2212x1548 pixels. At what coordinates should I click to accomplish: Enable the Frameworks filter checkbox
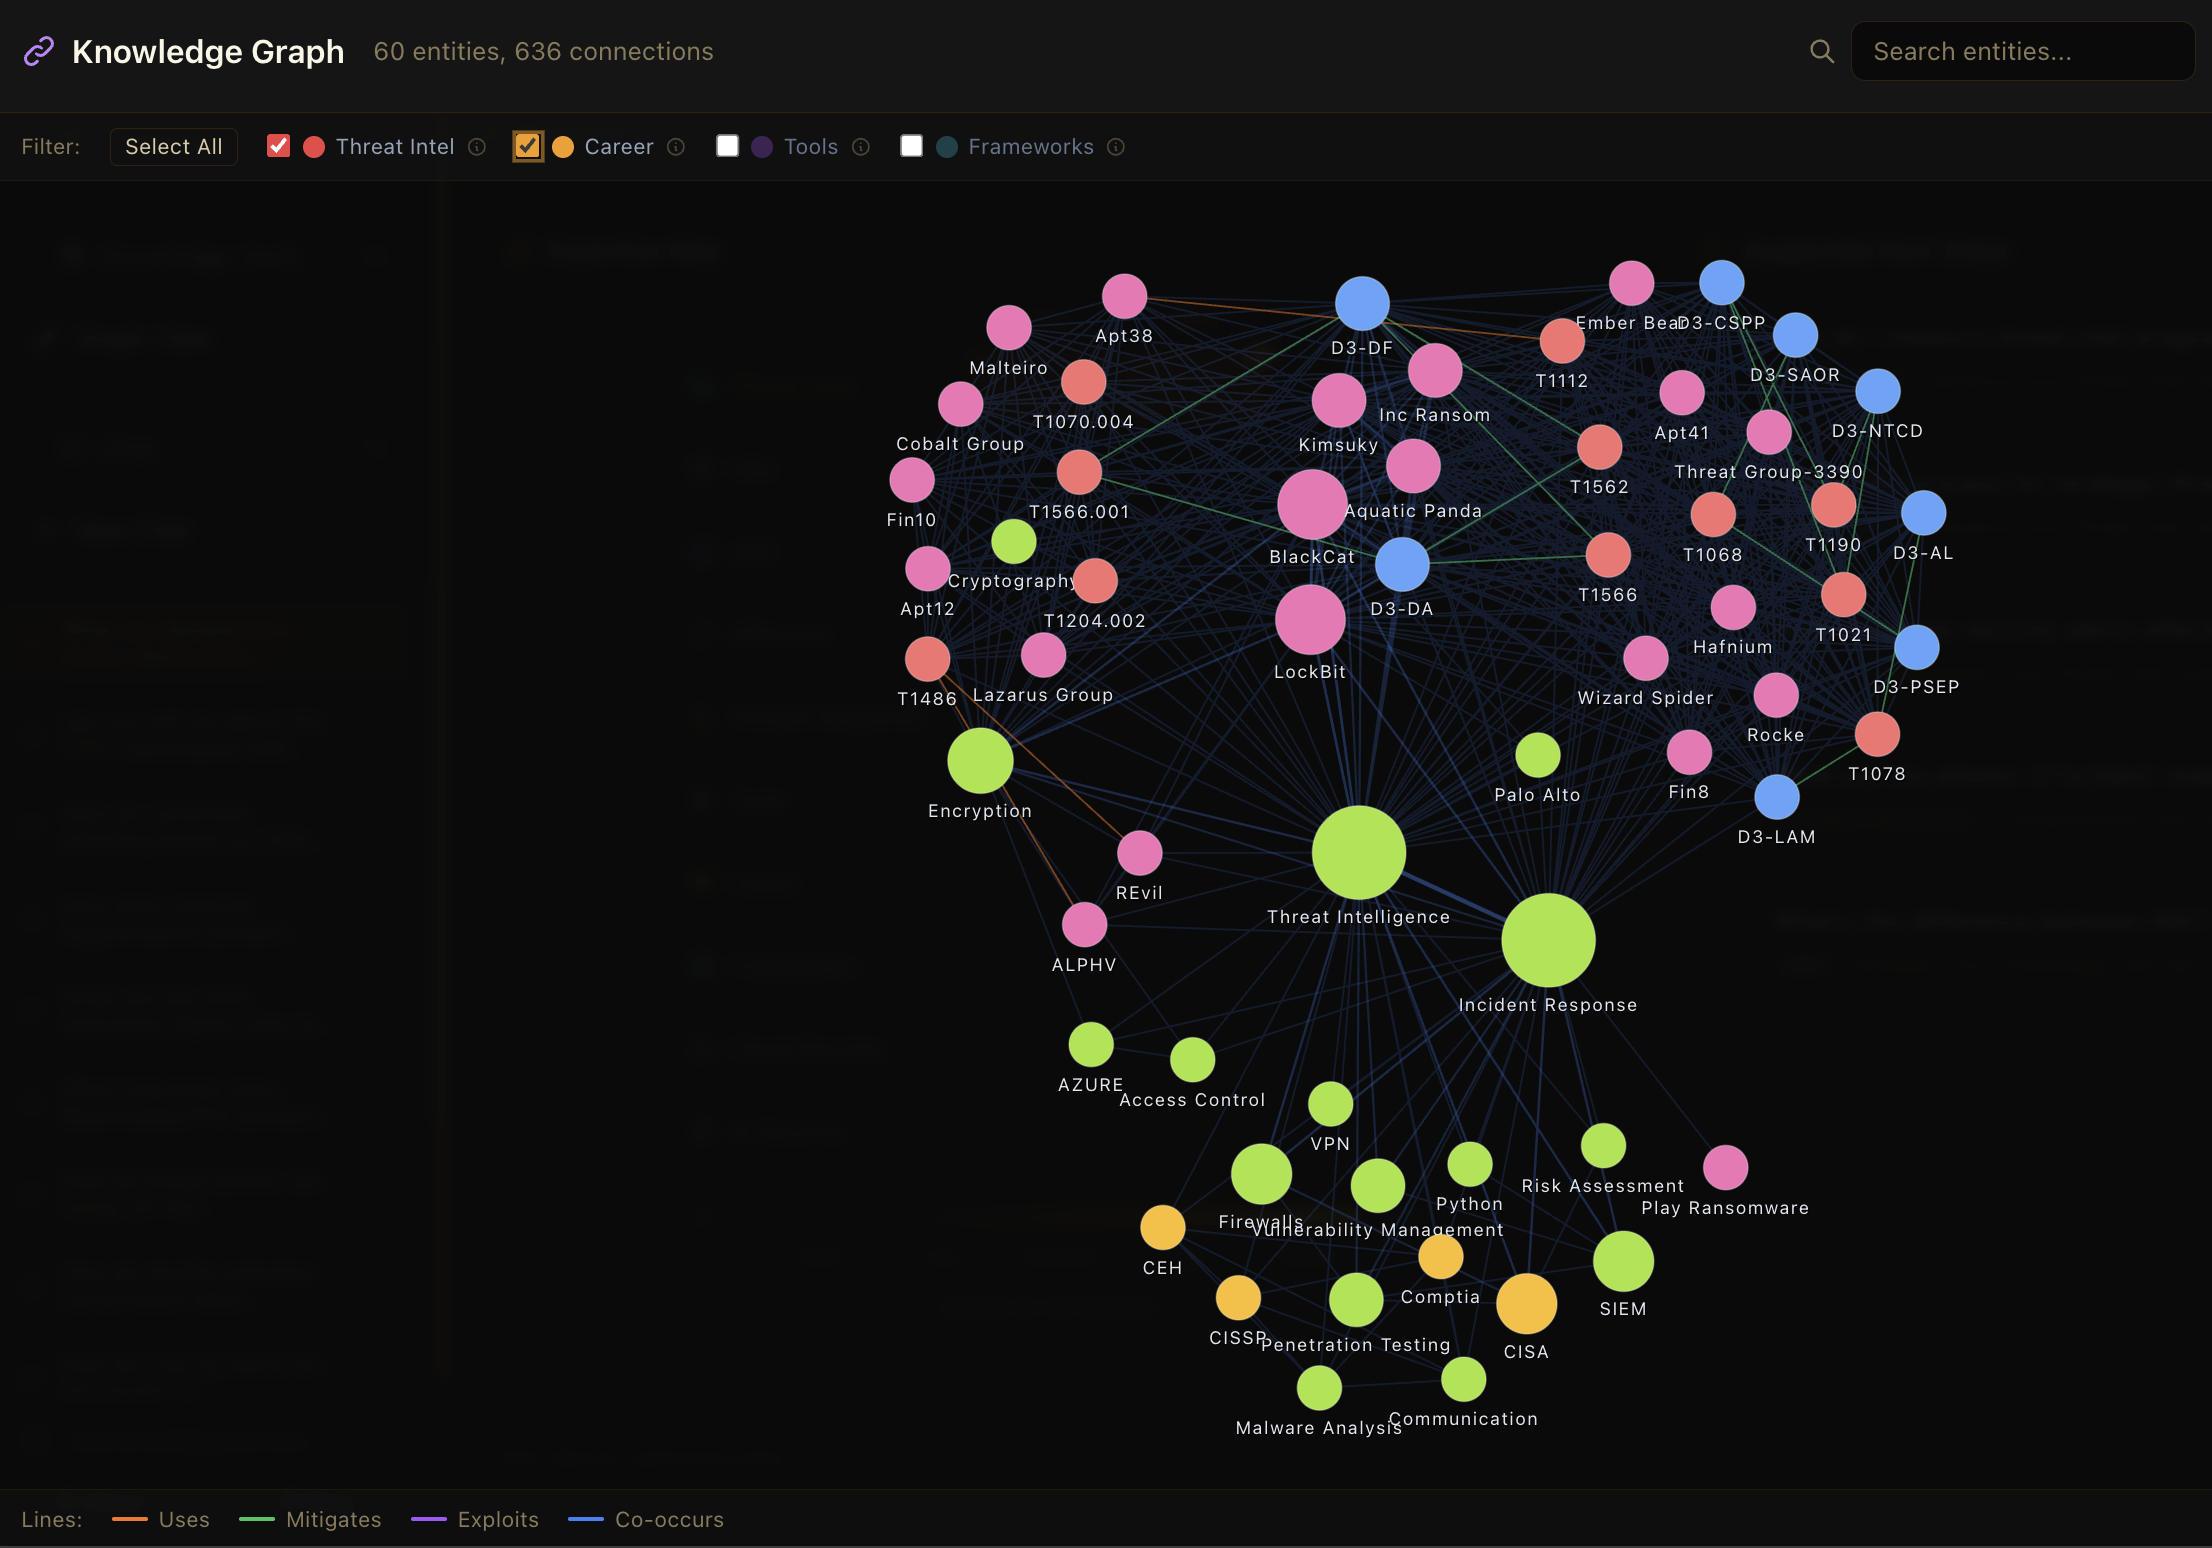point(912,146)
